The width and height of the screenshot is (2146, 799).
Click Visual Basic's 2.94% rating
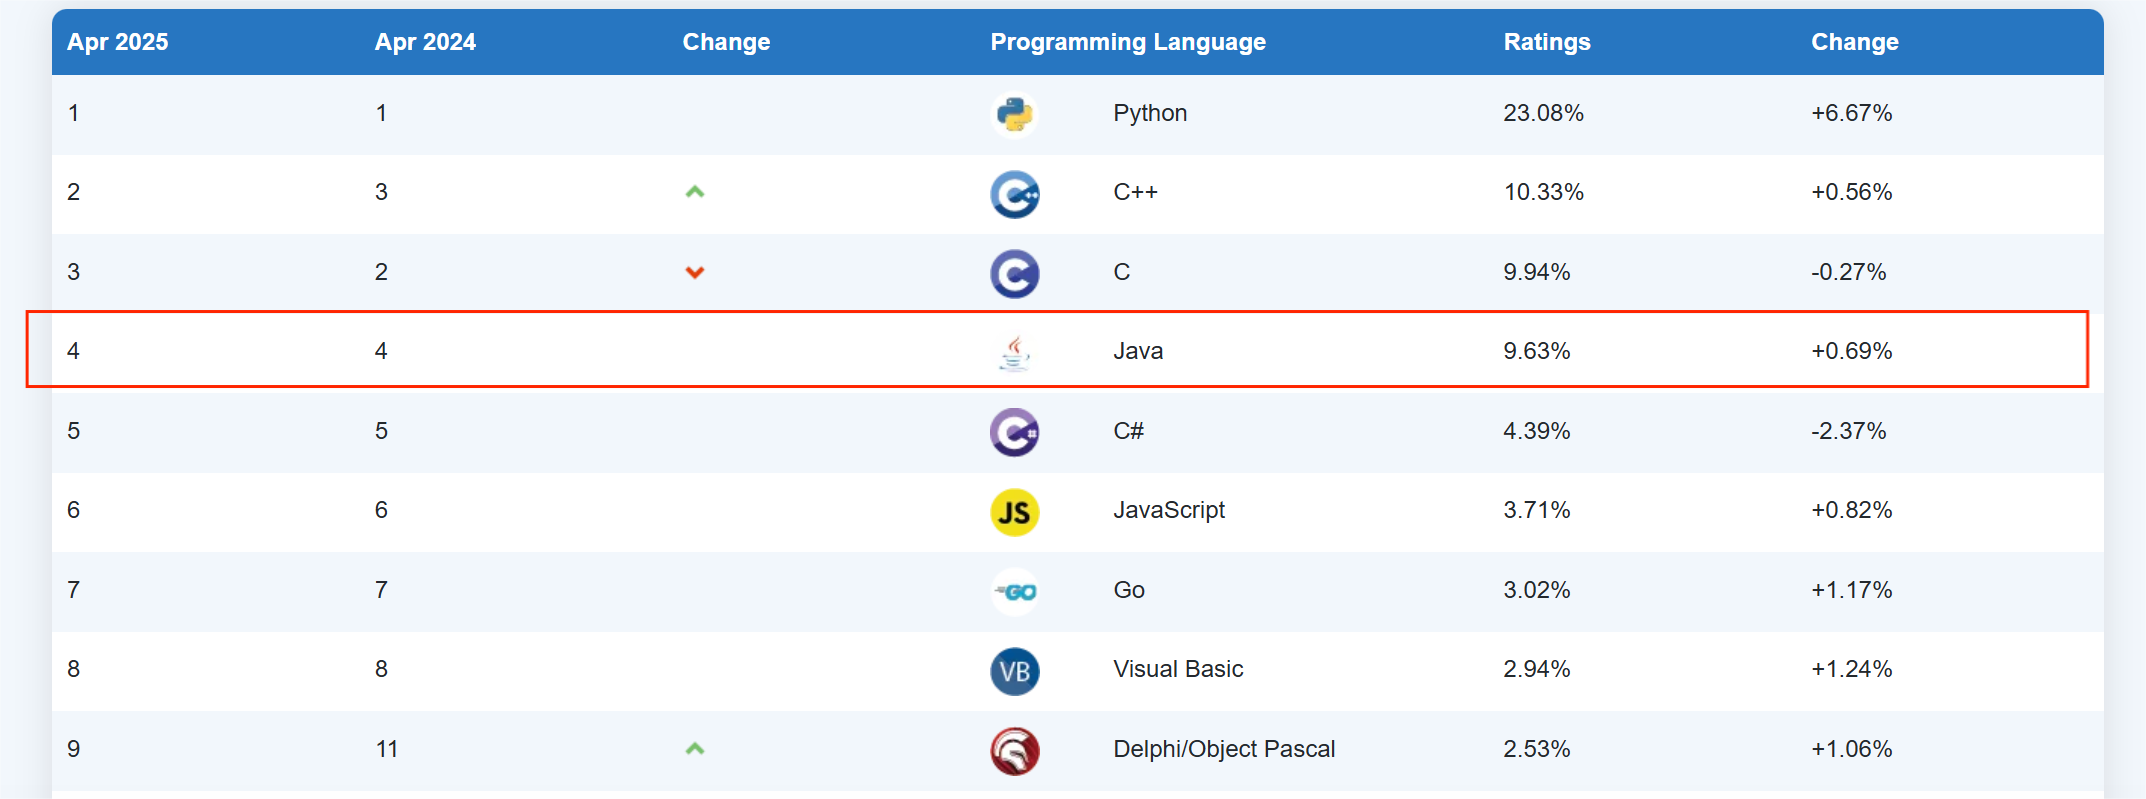click(x=1536, y=669)
